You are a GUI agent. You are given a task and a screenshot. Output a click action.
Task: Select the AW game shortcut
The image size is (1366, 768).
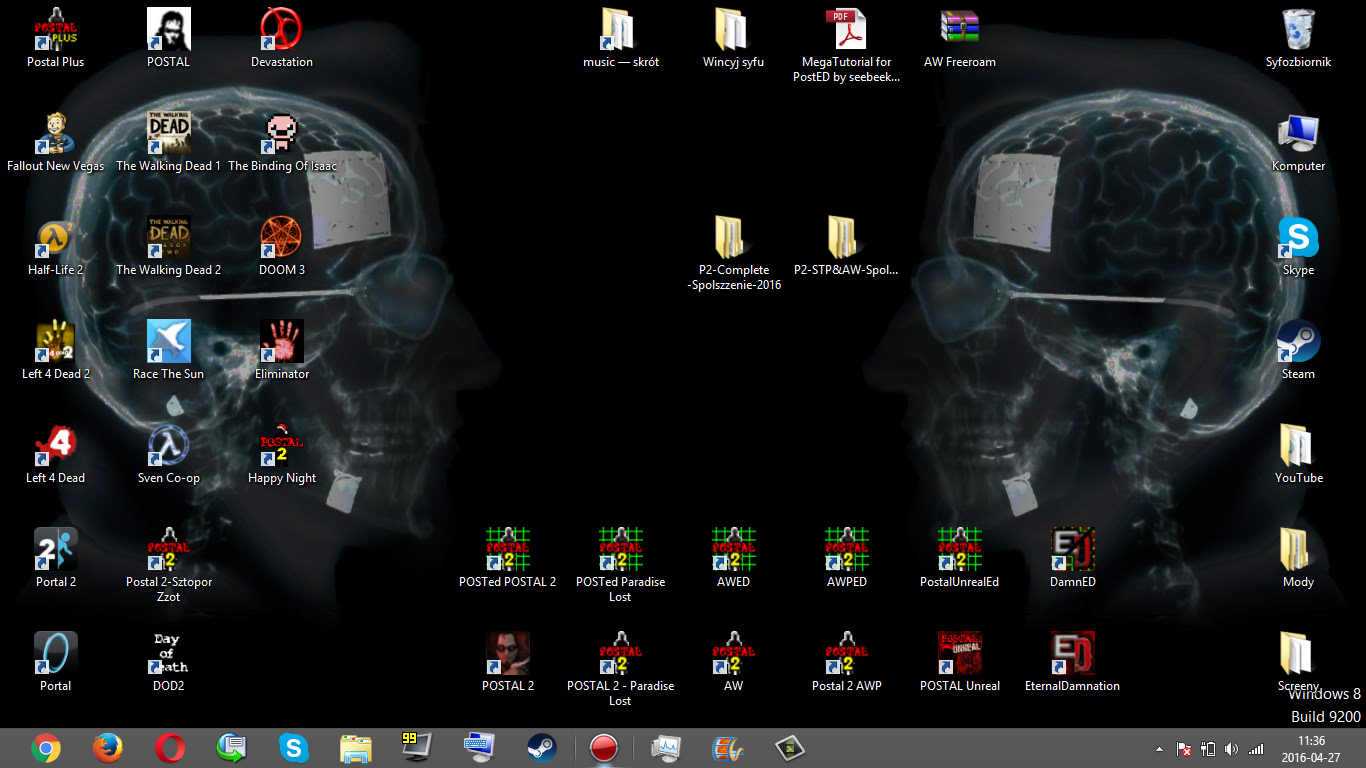(x=734, y=662)
